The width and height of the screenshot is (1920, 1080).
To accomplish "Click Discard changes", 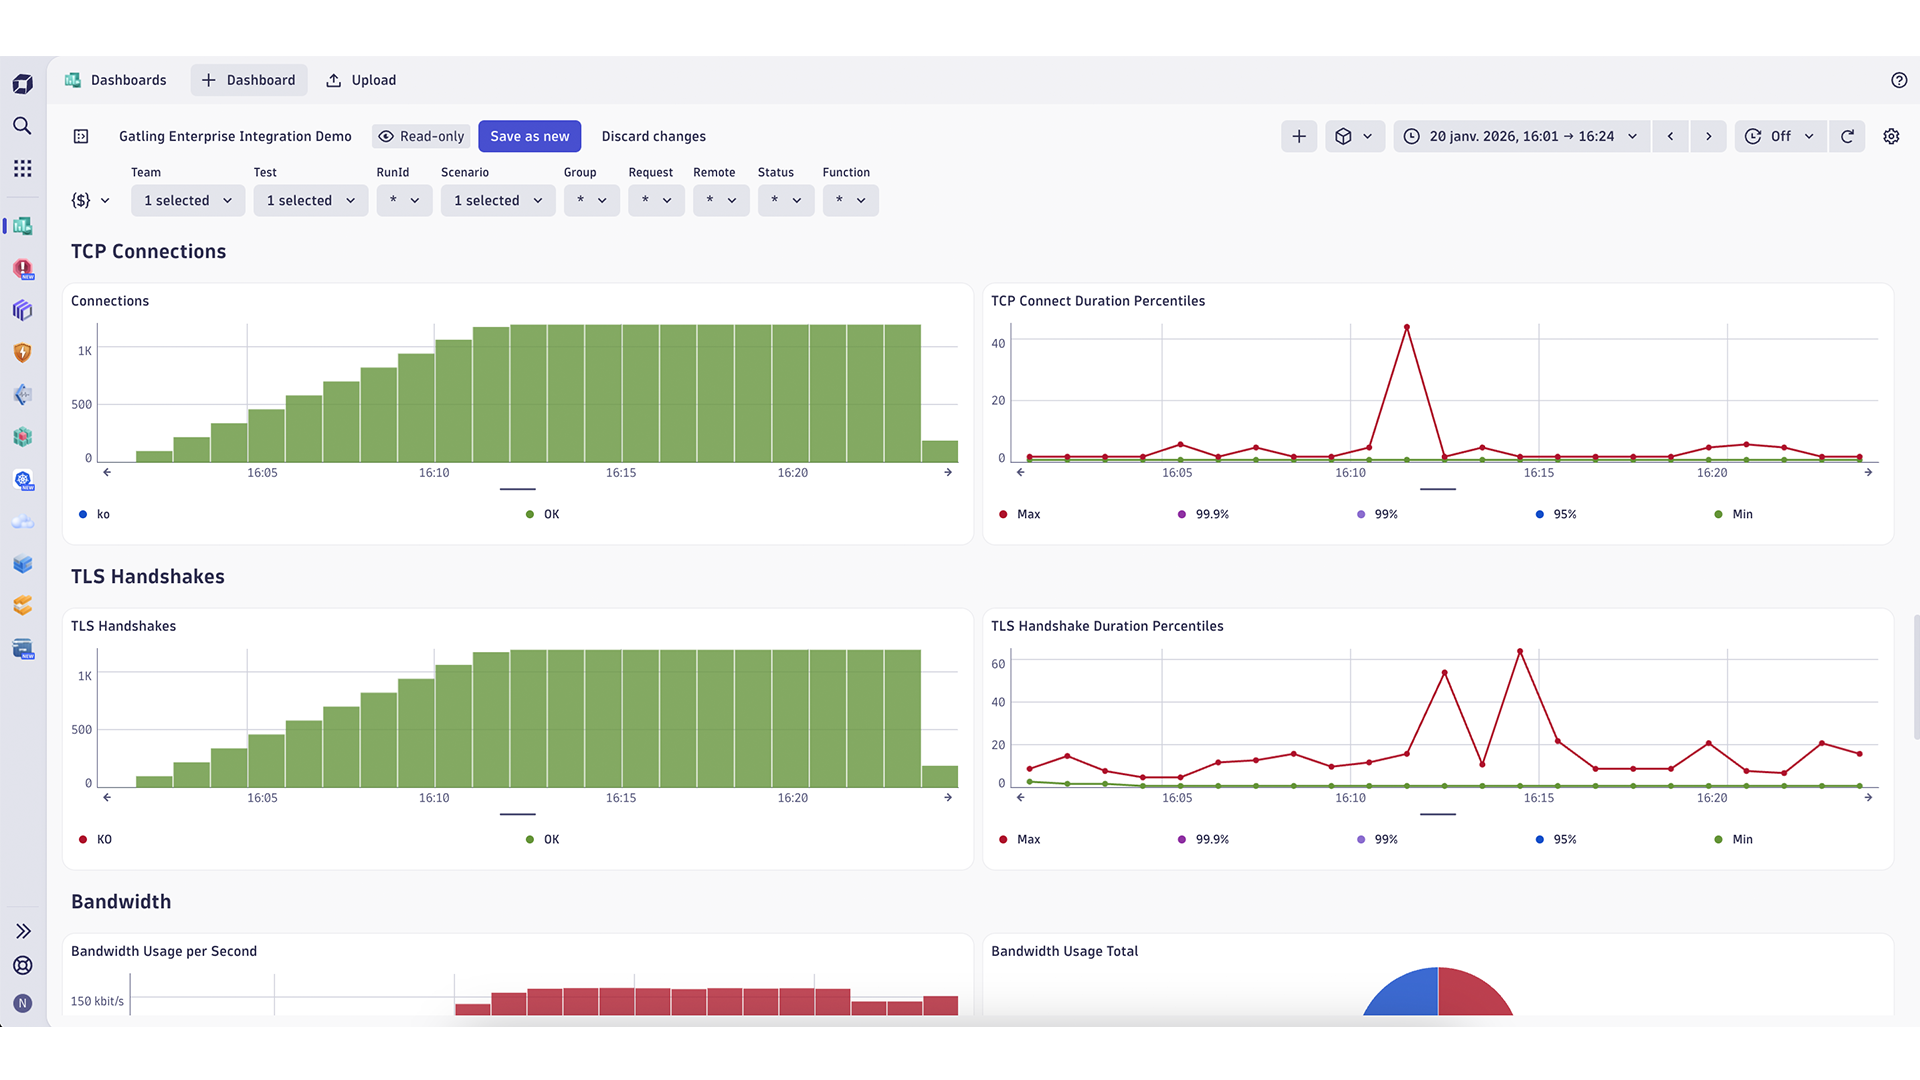I will click(653, 136).
